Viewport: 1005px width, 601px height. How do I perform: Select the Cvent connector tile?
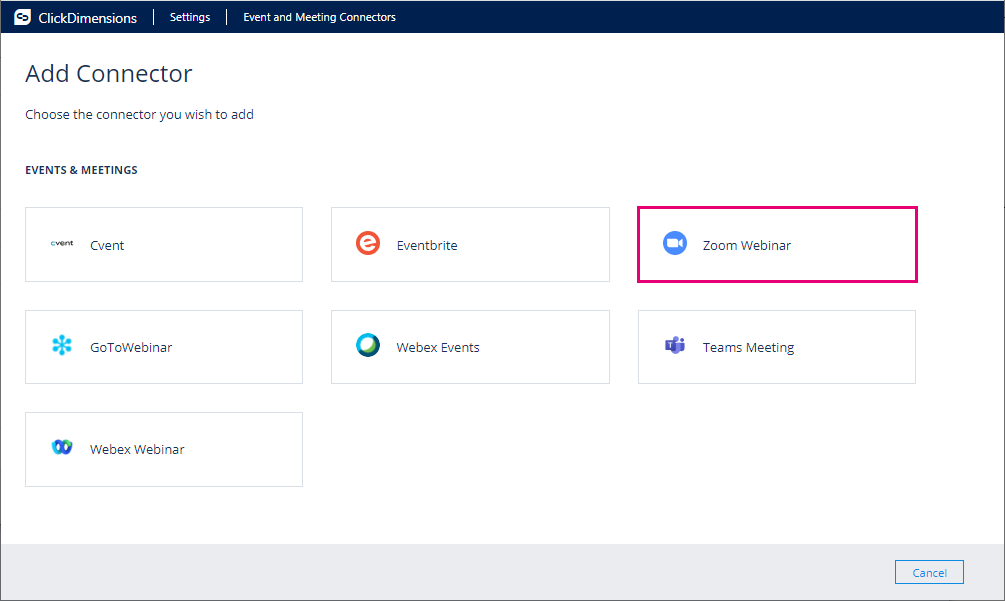[163, 244]
